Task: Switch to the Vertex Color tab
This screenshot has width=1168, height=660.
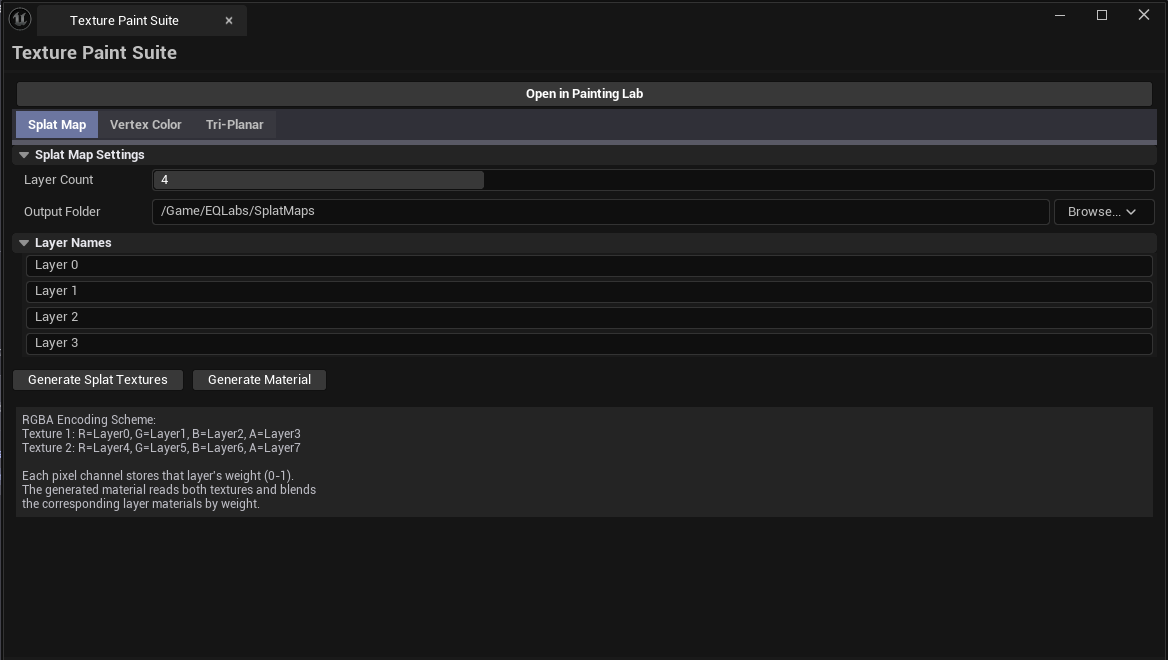Action: pyautogui.click(x=145, y=124)
